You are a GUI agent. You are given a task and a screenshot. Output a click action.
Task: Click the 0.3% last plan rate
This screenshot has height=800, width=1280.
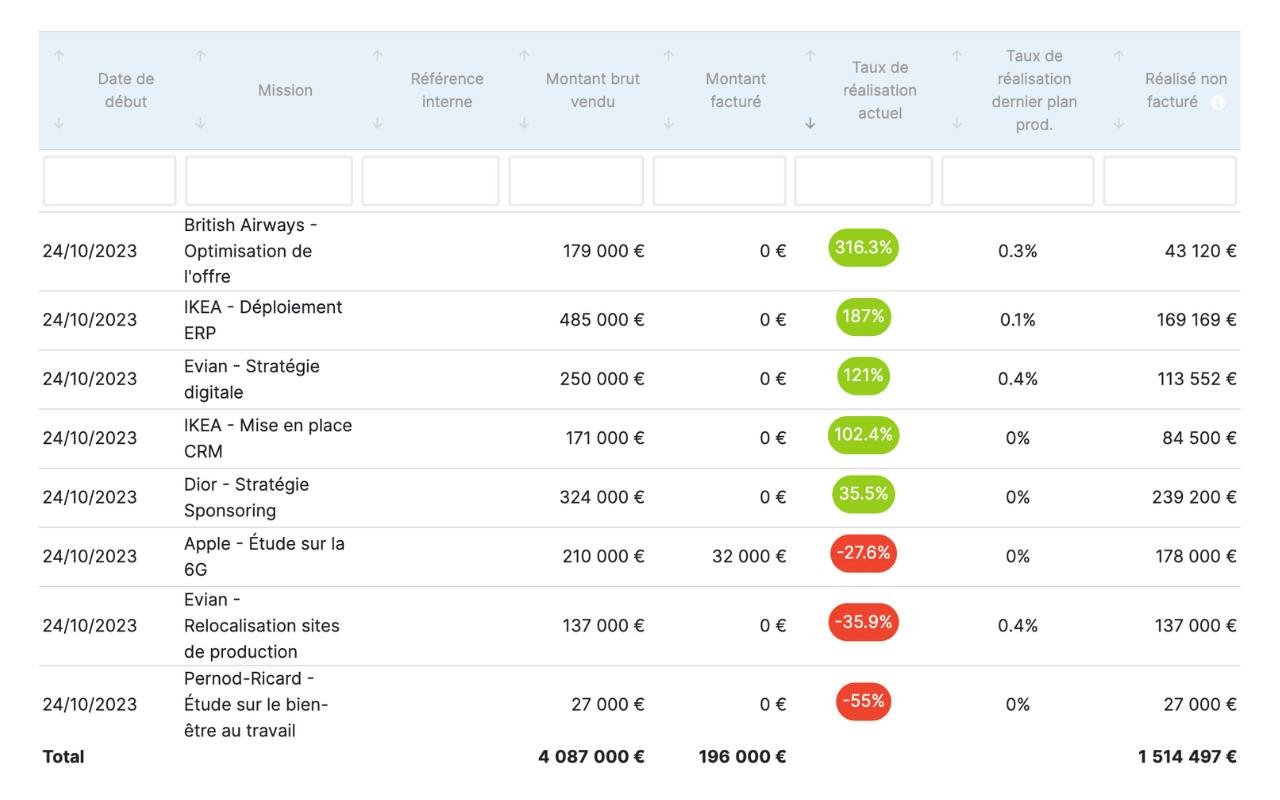(1018, 251)
